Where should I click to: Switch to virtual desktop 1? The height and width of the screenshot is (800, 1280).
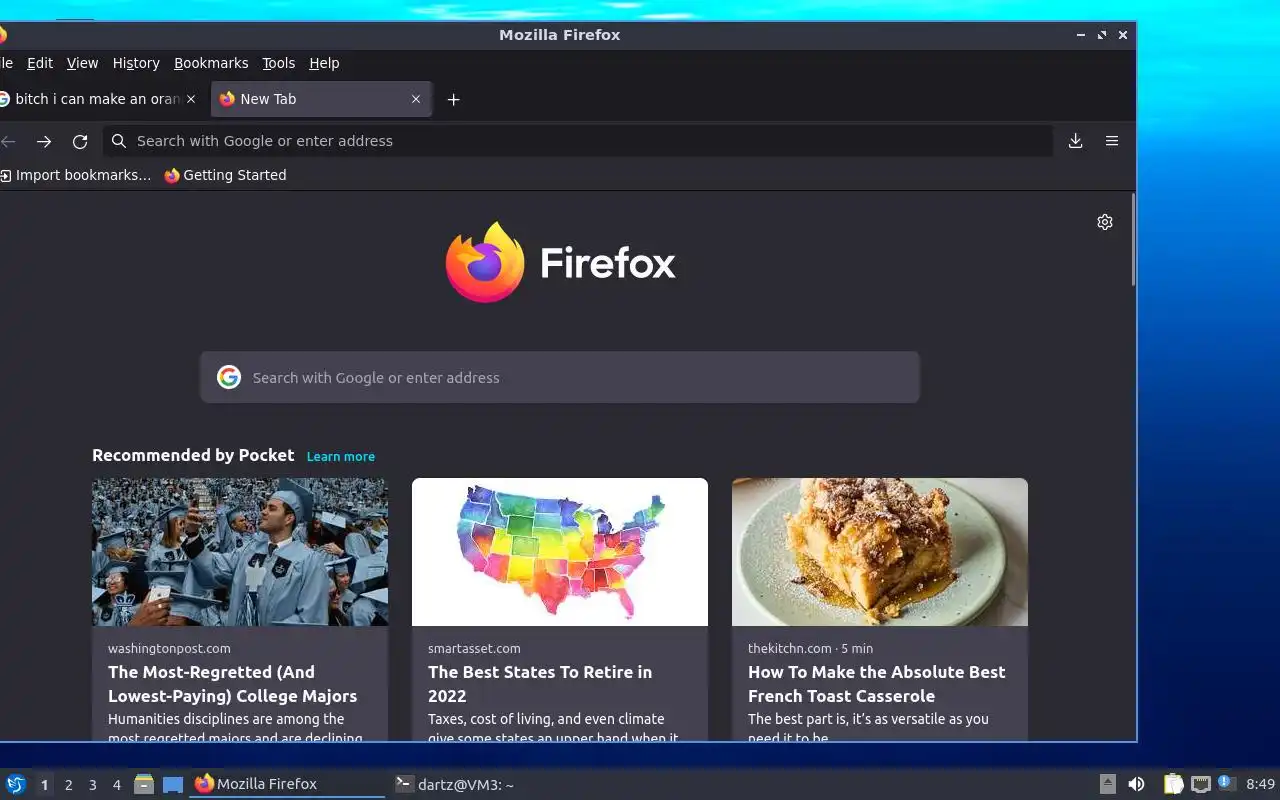[44, 785]
